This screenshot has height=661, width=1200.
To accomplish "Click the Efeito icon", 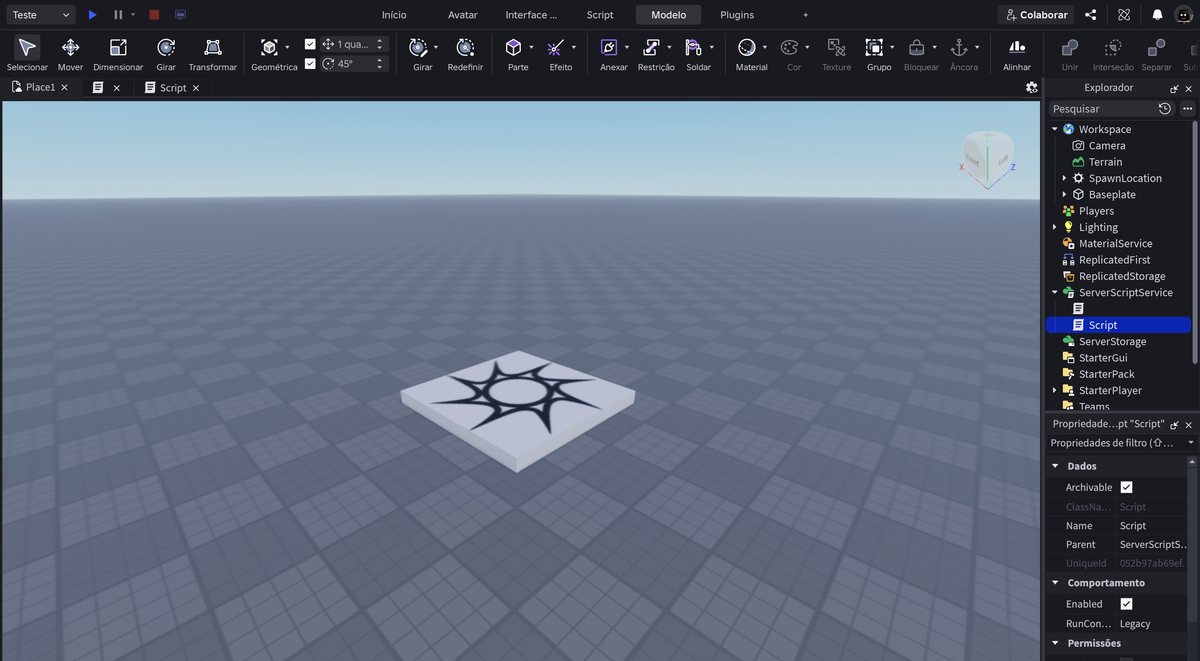I will (556, 47).
